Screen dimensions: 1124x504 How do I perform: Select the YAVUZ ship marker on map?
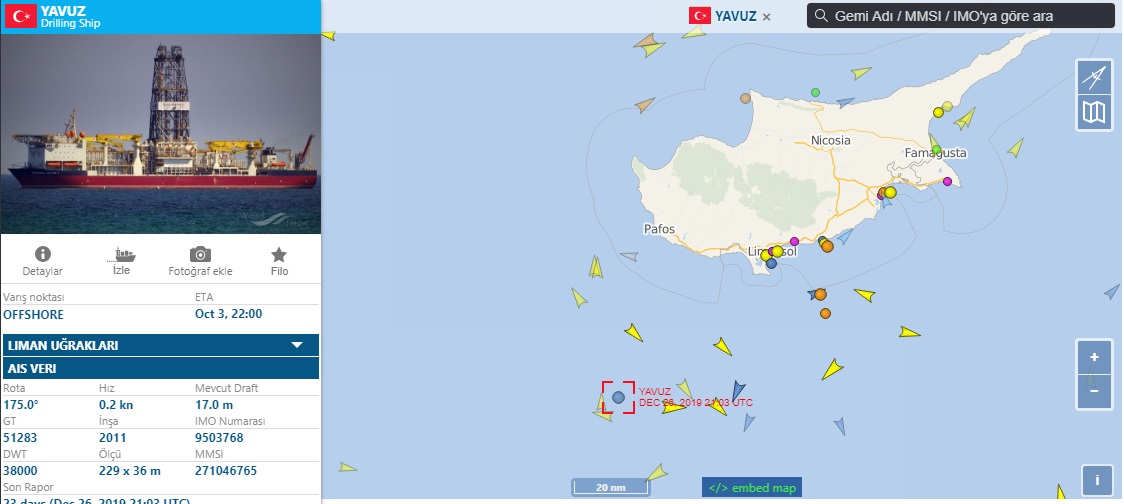pos(619,397)
